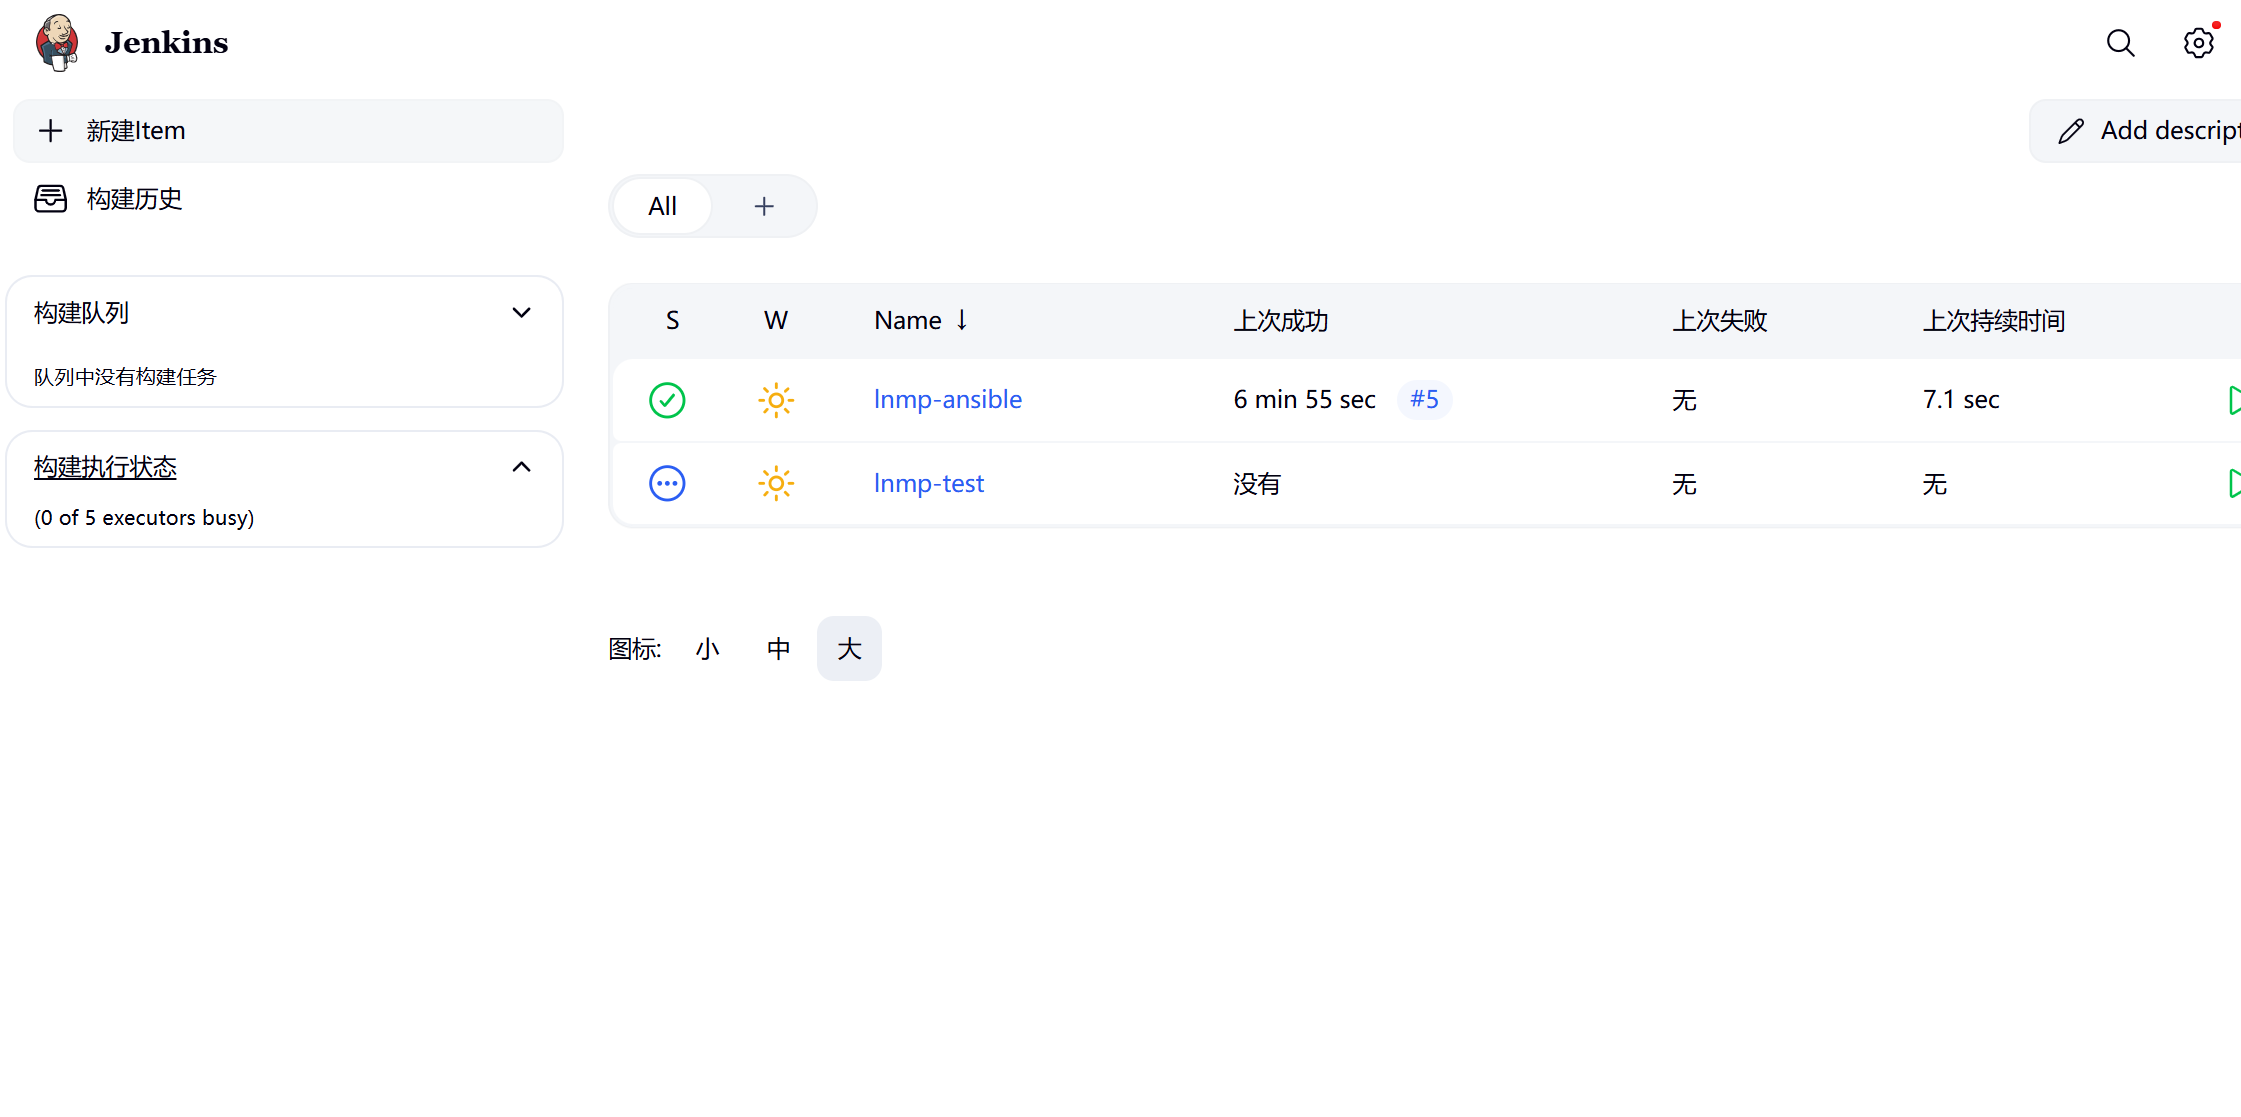Screen dimensions: 2241x1117
Task: Open build #5 badge link
Action: [x=1424, y=399]
